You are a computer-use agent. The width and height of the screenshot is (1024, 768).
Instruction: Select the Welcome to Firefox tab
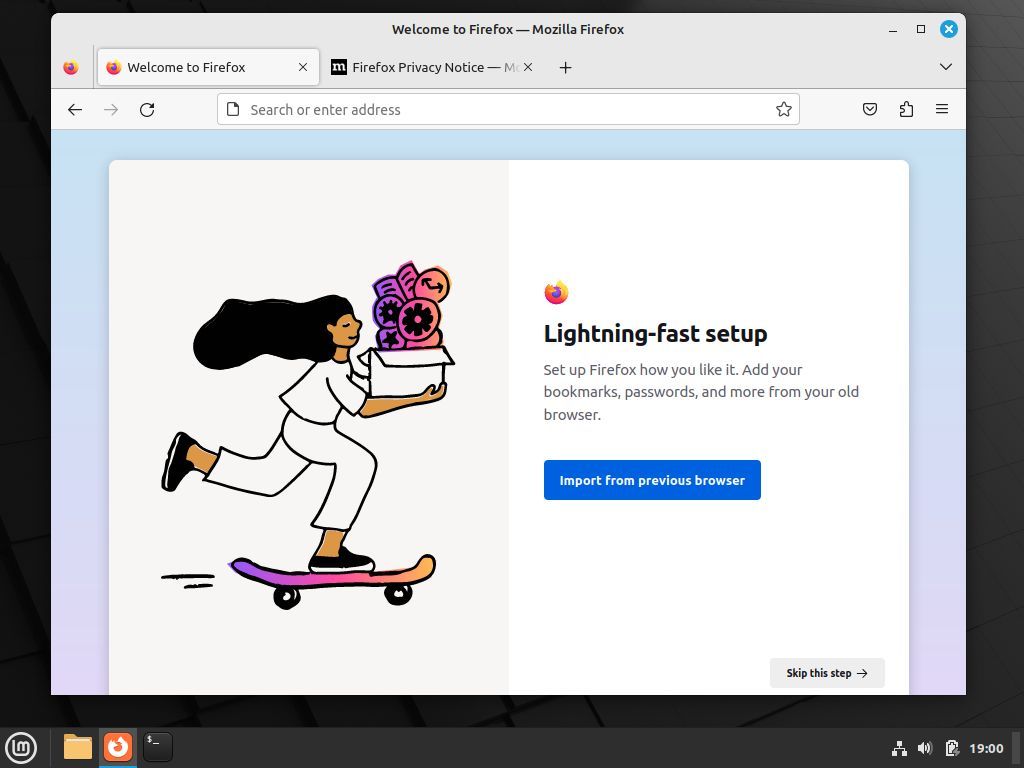tap(190, 67)
